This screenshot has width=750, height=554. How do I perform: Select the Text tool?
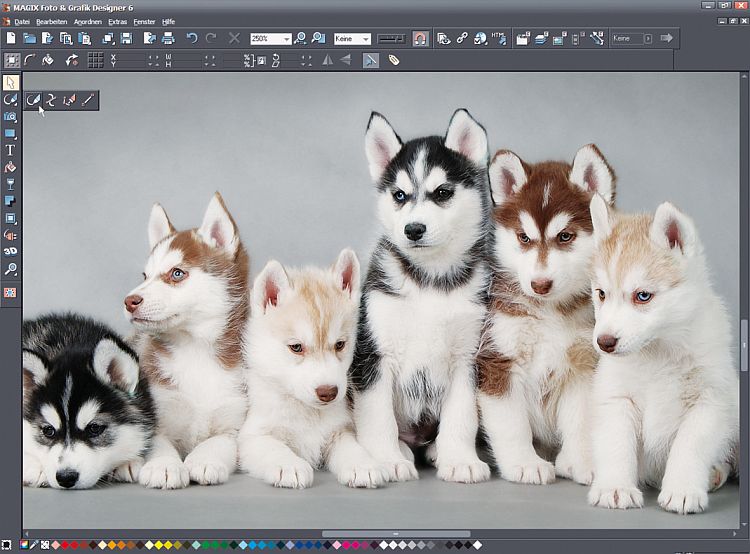(11, 150)
